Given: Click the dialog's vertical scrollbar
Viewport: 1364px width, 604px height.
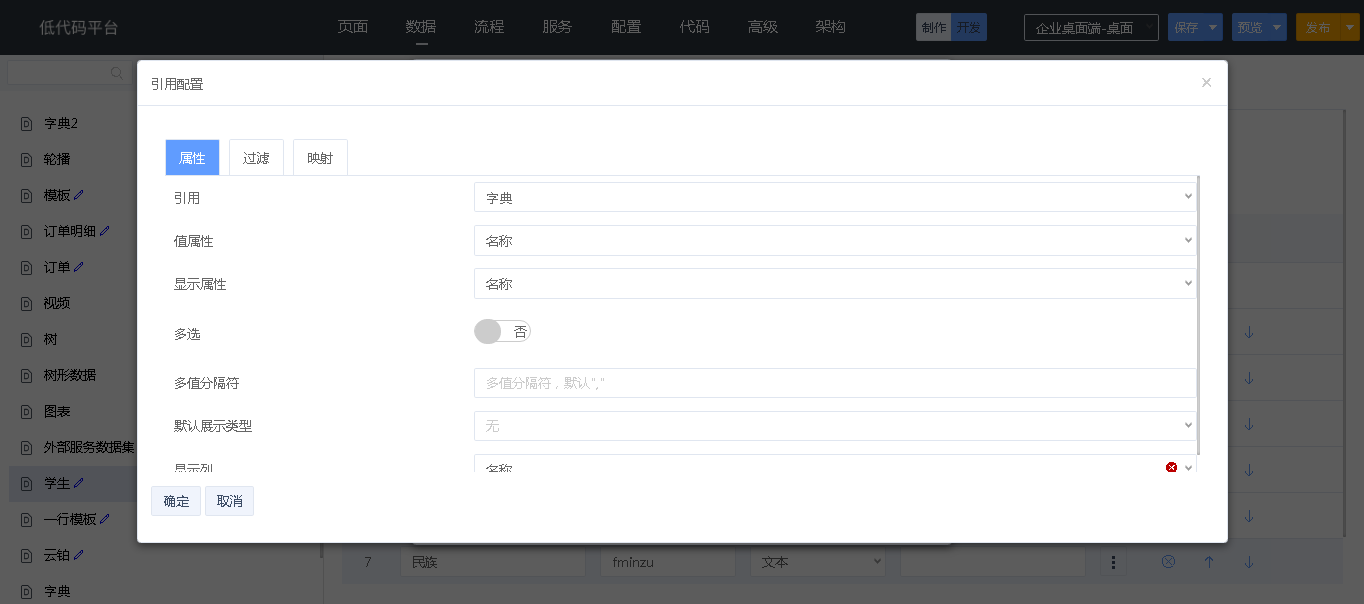Looking at the screenshot, I should point(1198,315).
